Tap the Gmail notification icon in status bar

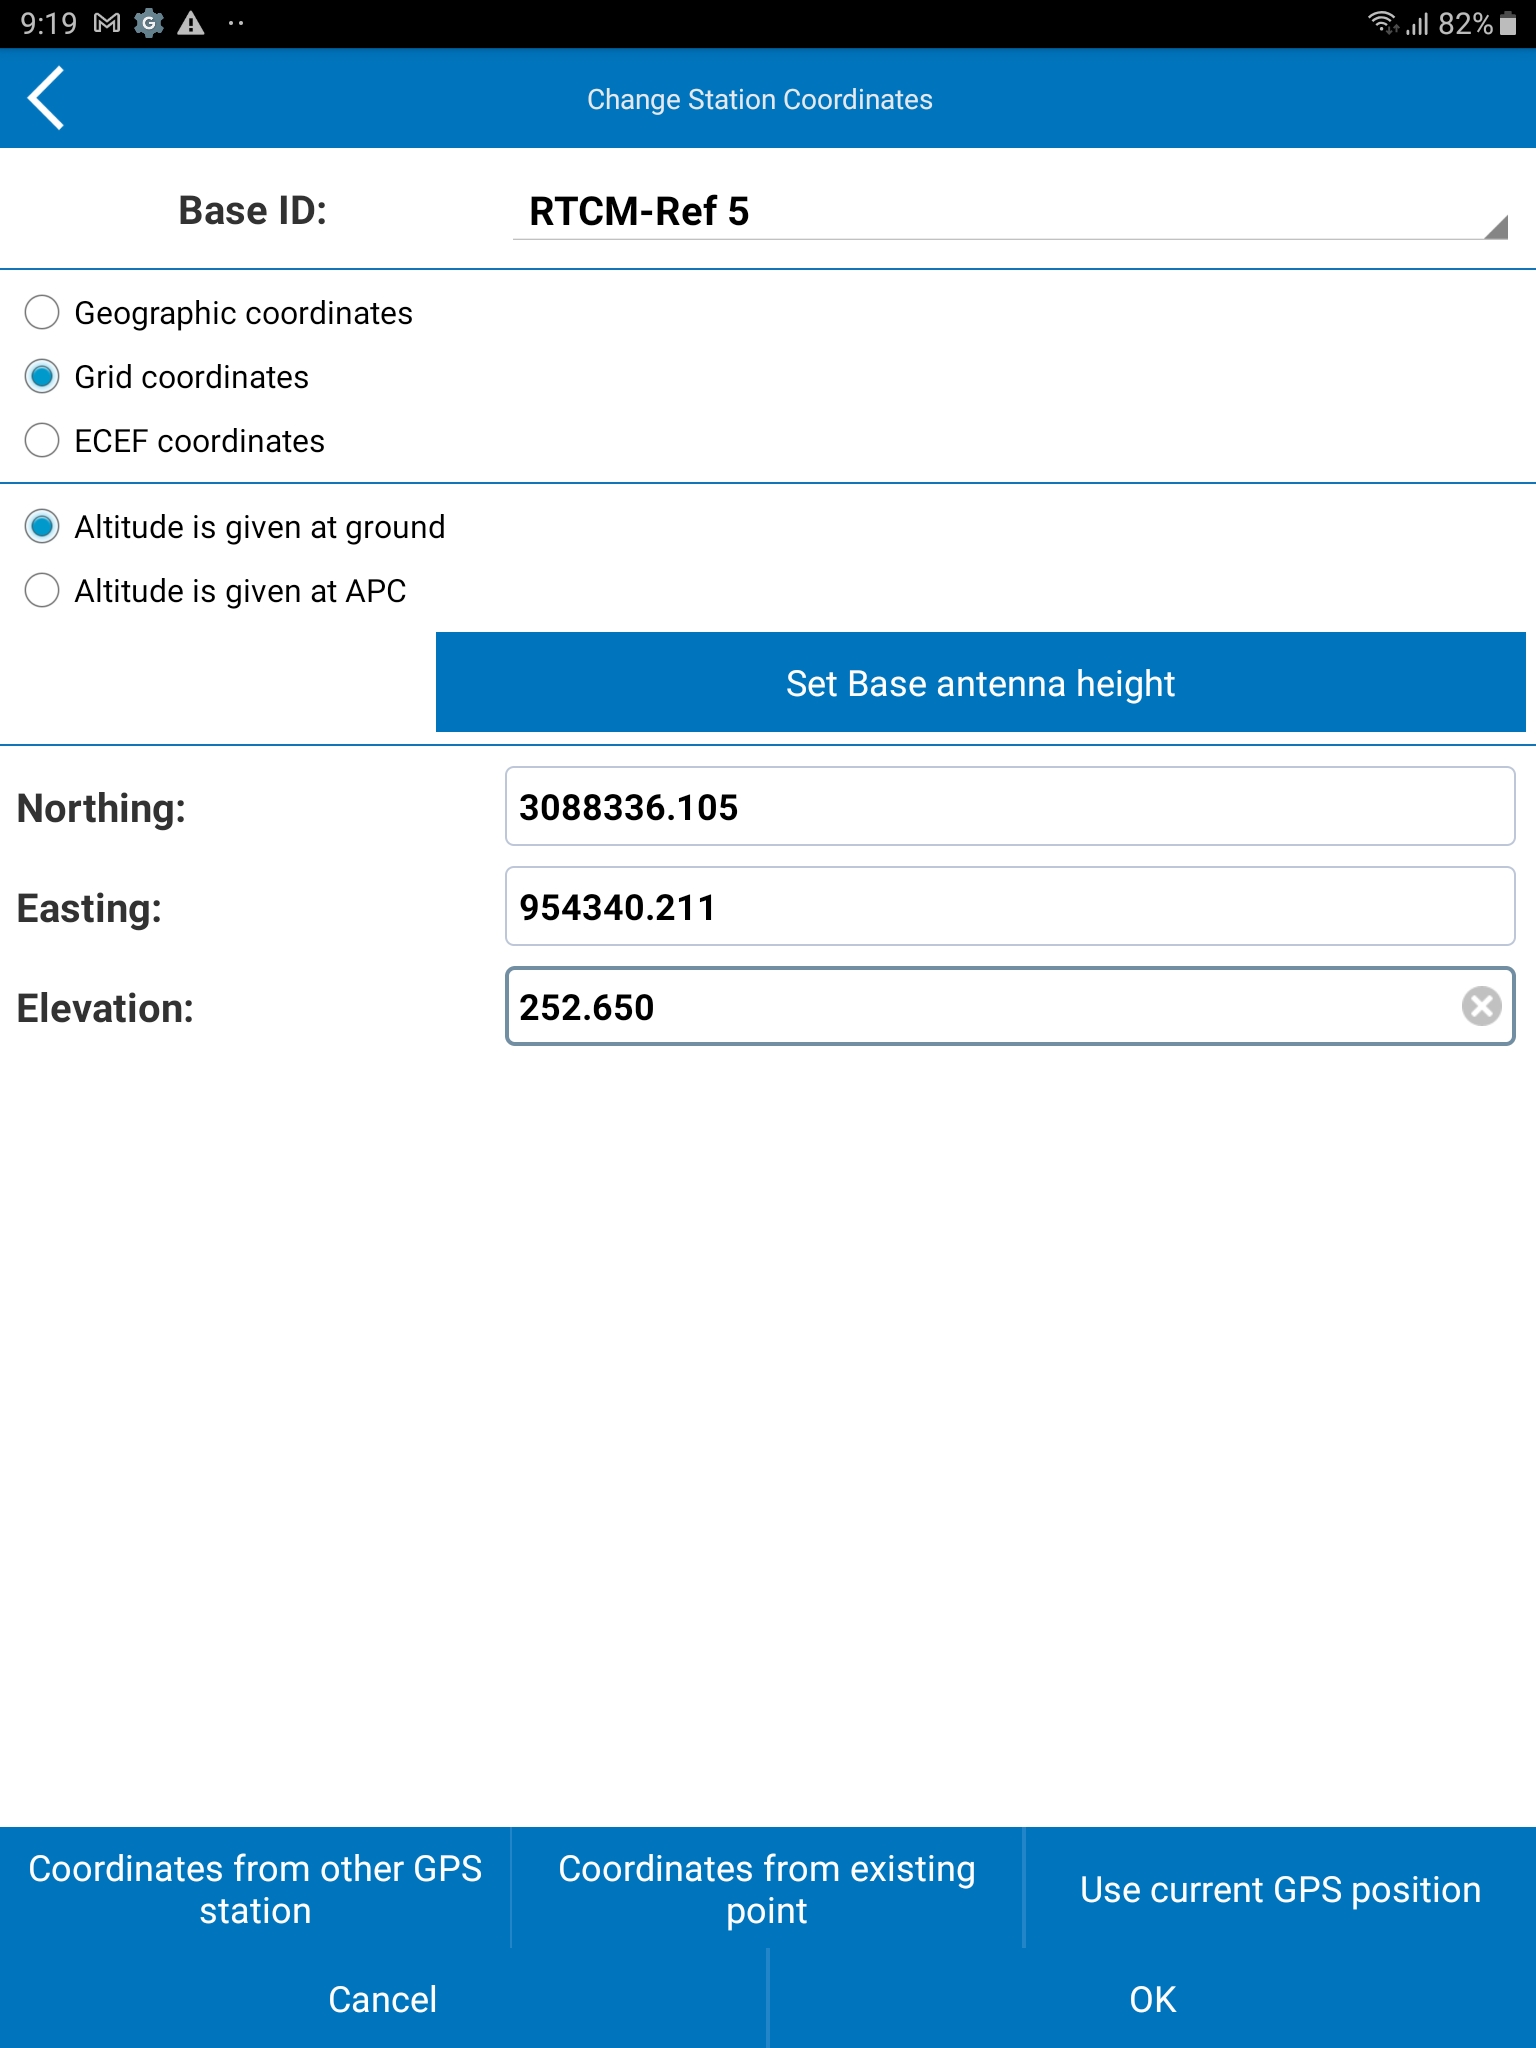tap(107, 23)
